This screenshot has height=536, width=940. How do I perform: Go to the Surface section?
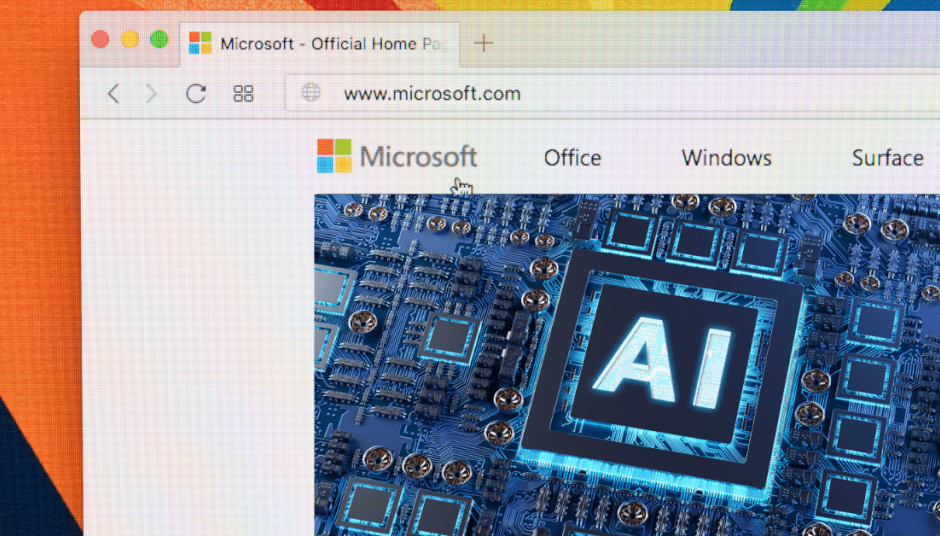(x=887, y=158)
